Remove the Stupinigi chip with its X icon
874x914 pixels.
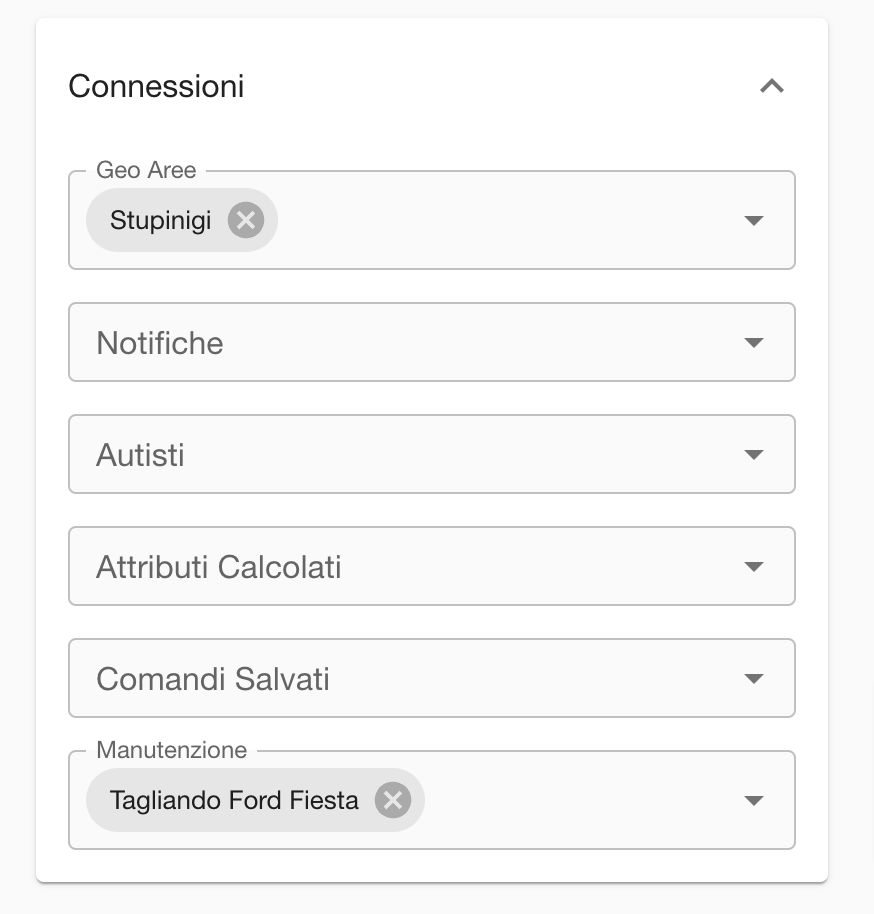pos(245,220)
